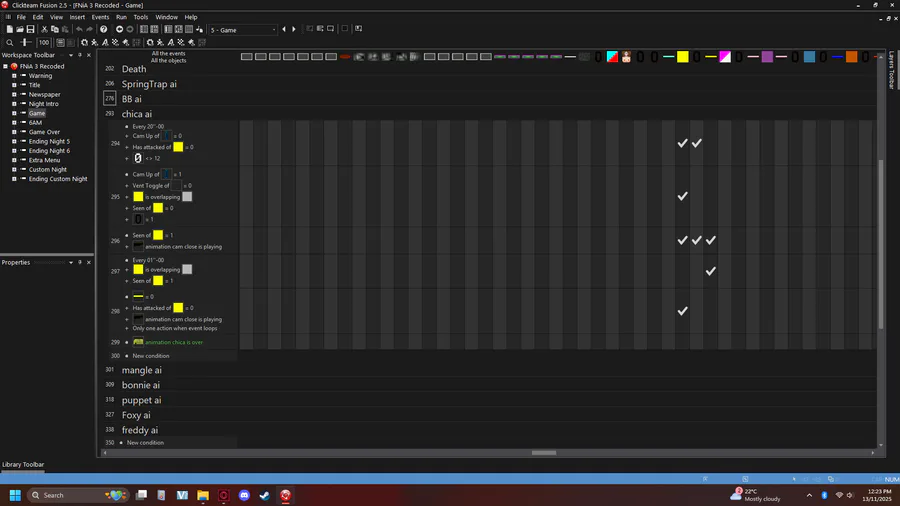Open the Window menu
The width and height of the screenshot is (900, 506).
point(166,17)
